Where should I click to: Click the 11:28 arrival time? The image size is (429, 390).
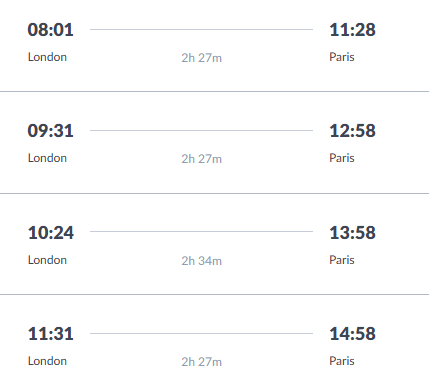point(352,30)
